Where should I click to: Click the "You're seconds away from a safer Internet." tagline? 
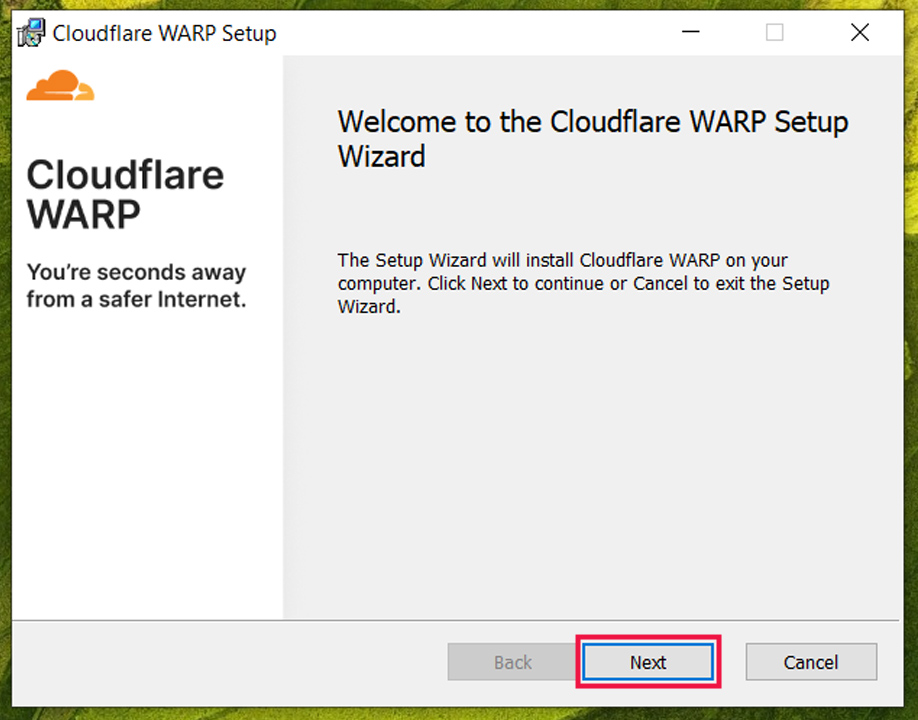pyautogui.click(x=136, y=286)
